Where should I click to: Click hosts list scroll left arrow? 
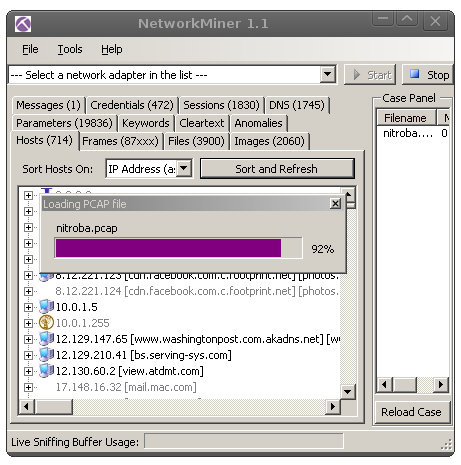click(x=27, y=406)
